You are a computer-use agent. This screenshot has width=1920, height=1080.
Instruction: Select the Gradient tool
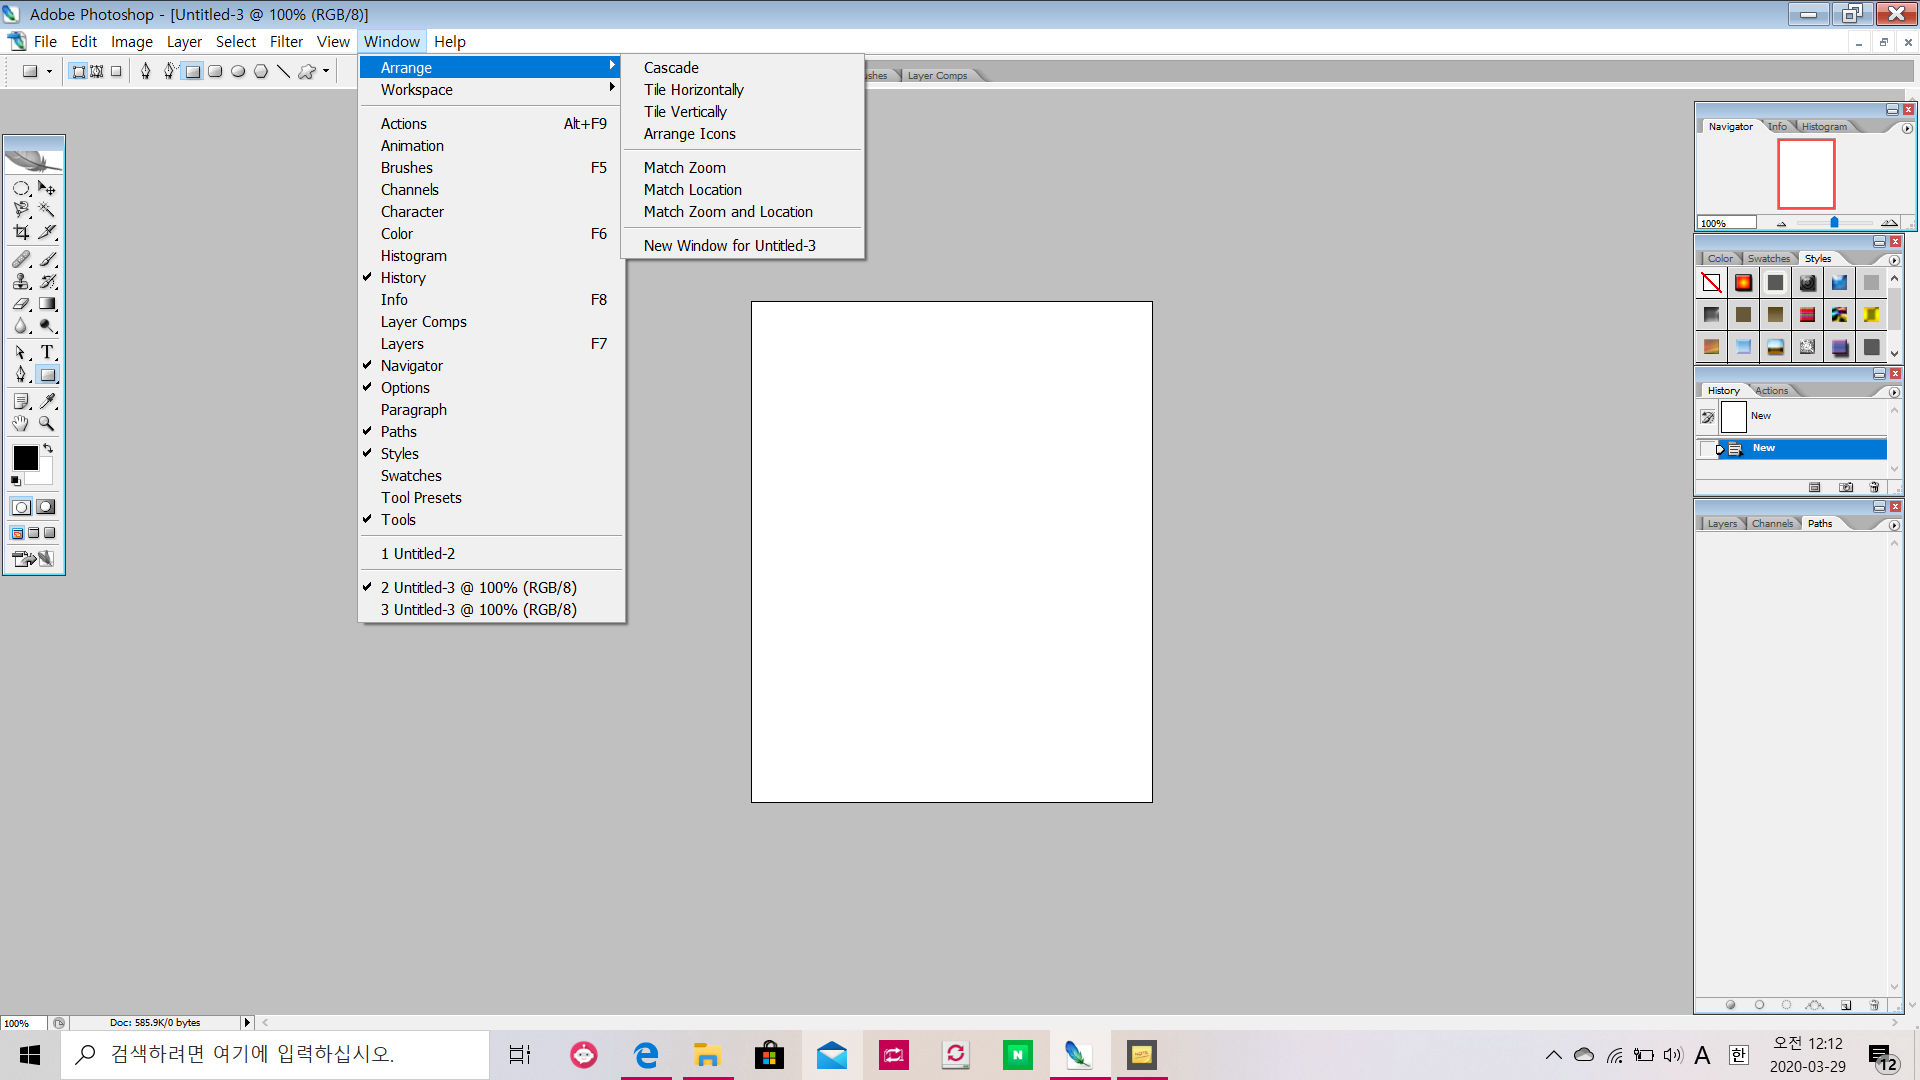click(x=47, y=304)
